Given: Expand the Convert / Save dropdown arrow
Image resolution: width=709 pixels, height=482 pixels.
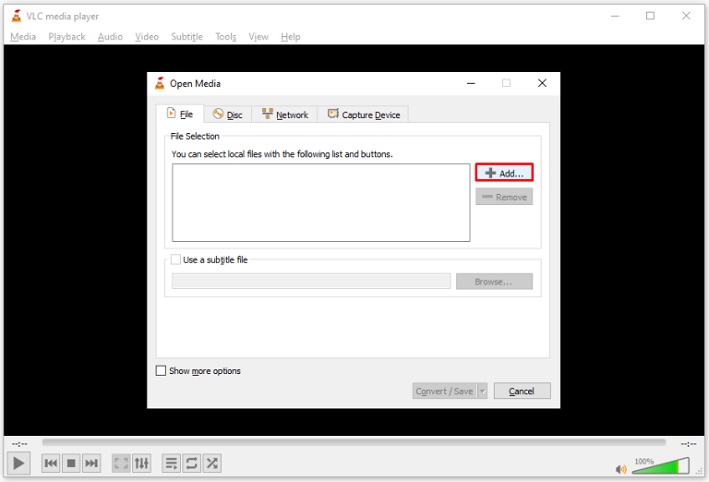Looking at the screenshot, I should coord(482,391).
